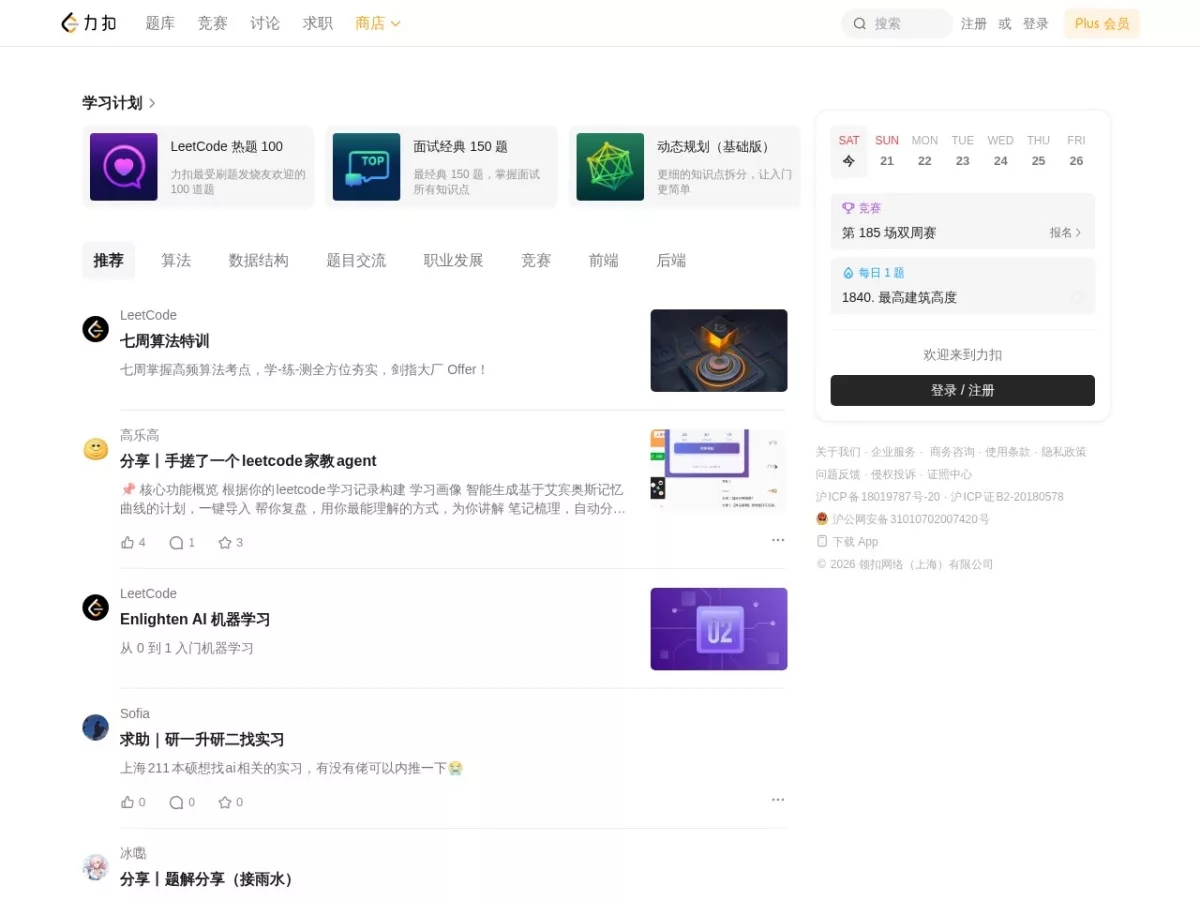Click 沪公网安备 police badge icon
The height and width of the screenshot is (900, 1200).
(x=822, y=519)
